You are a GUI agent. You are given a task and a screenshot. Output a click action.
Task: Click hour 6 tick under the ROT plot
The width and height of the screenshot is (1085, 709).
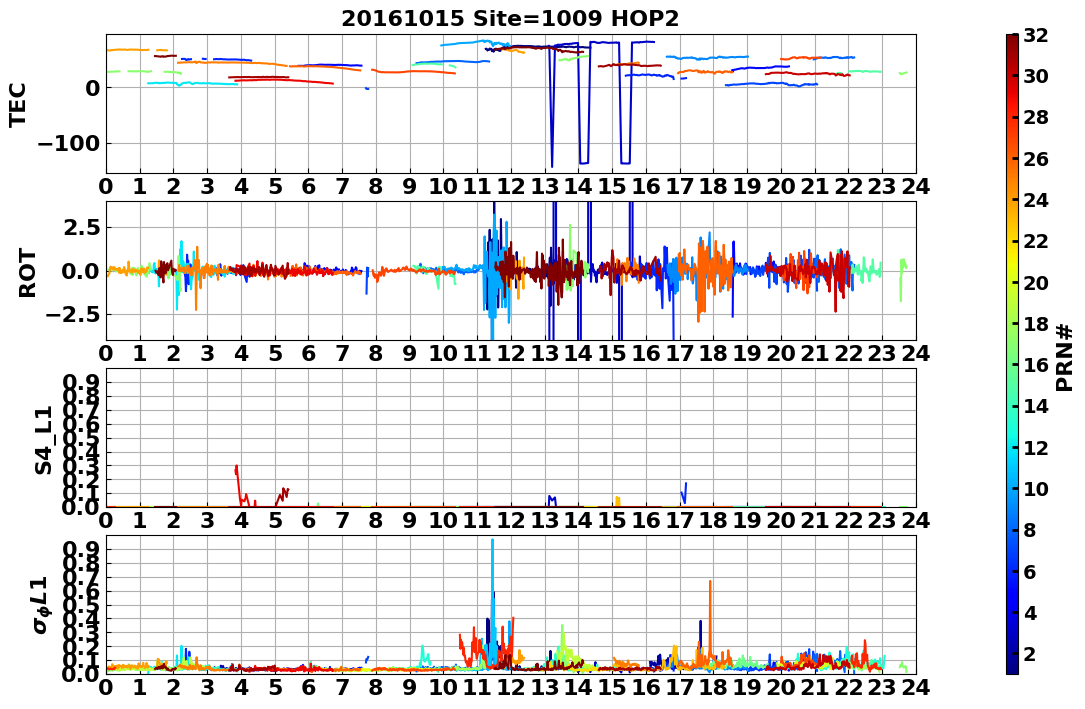tap(309, 354)
